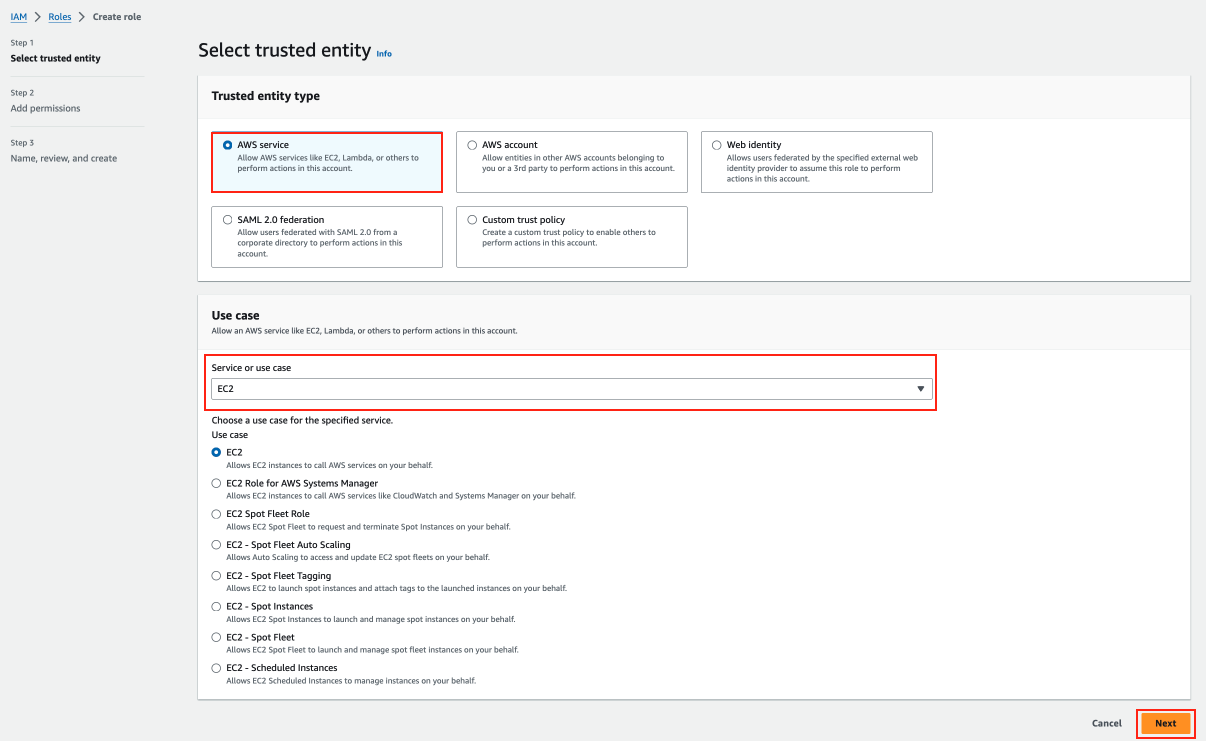The height and width of the screenshot is (741, 1206).
Task: Select the AWS service trusted entity radio
Action: [228, 145]
